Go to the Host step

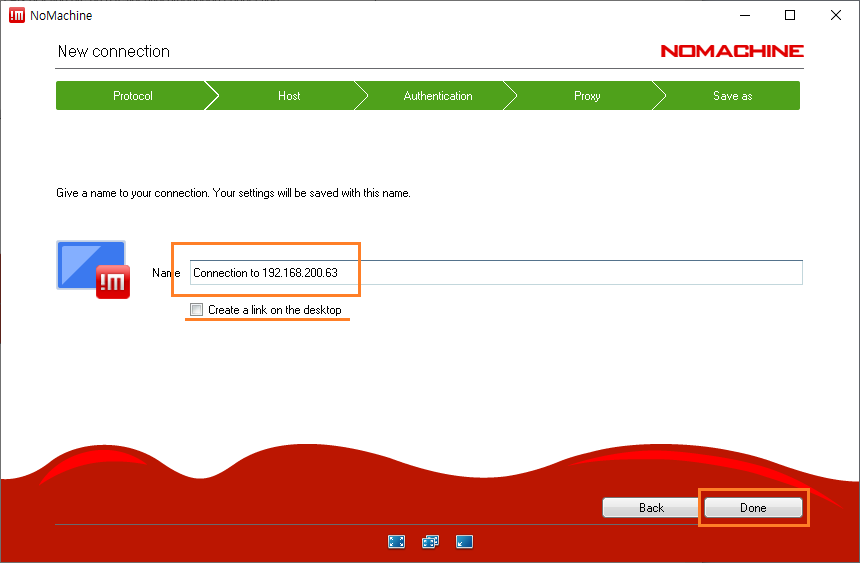tap(289, 95)
